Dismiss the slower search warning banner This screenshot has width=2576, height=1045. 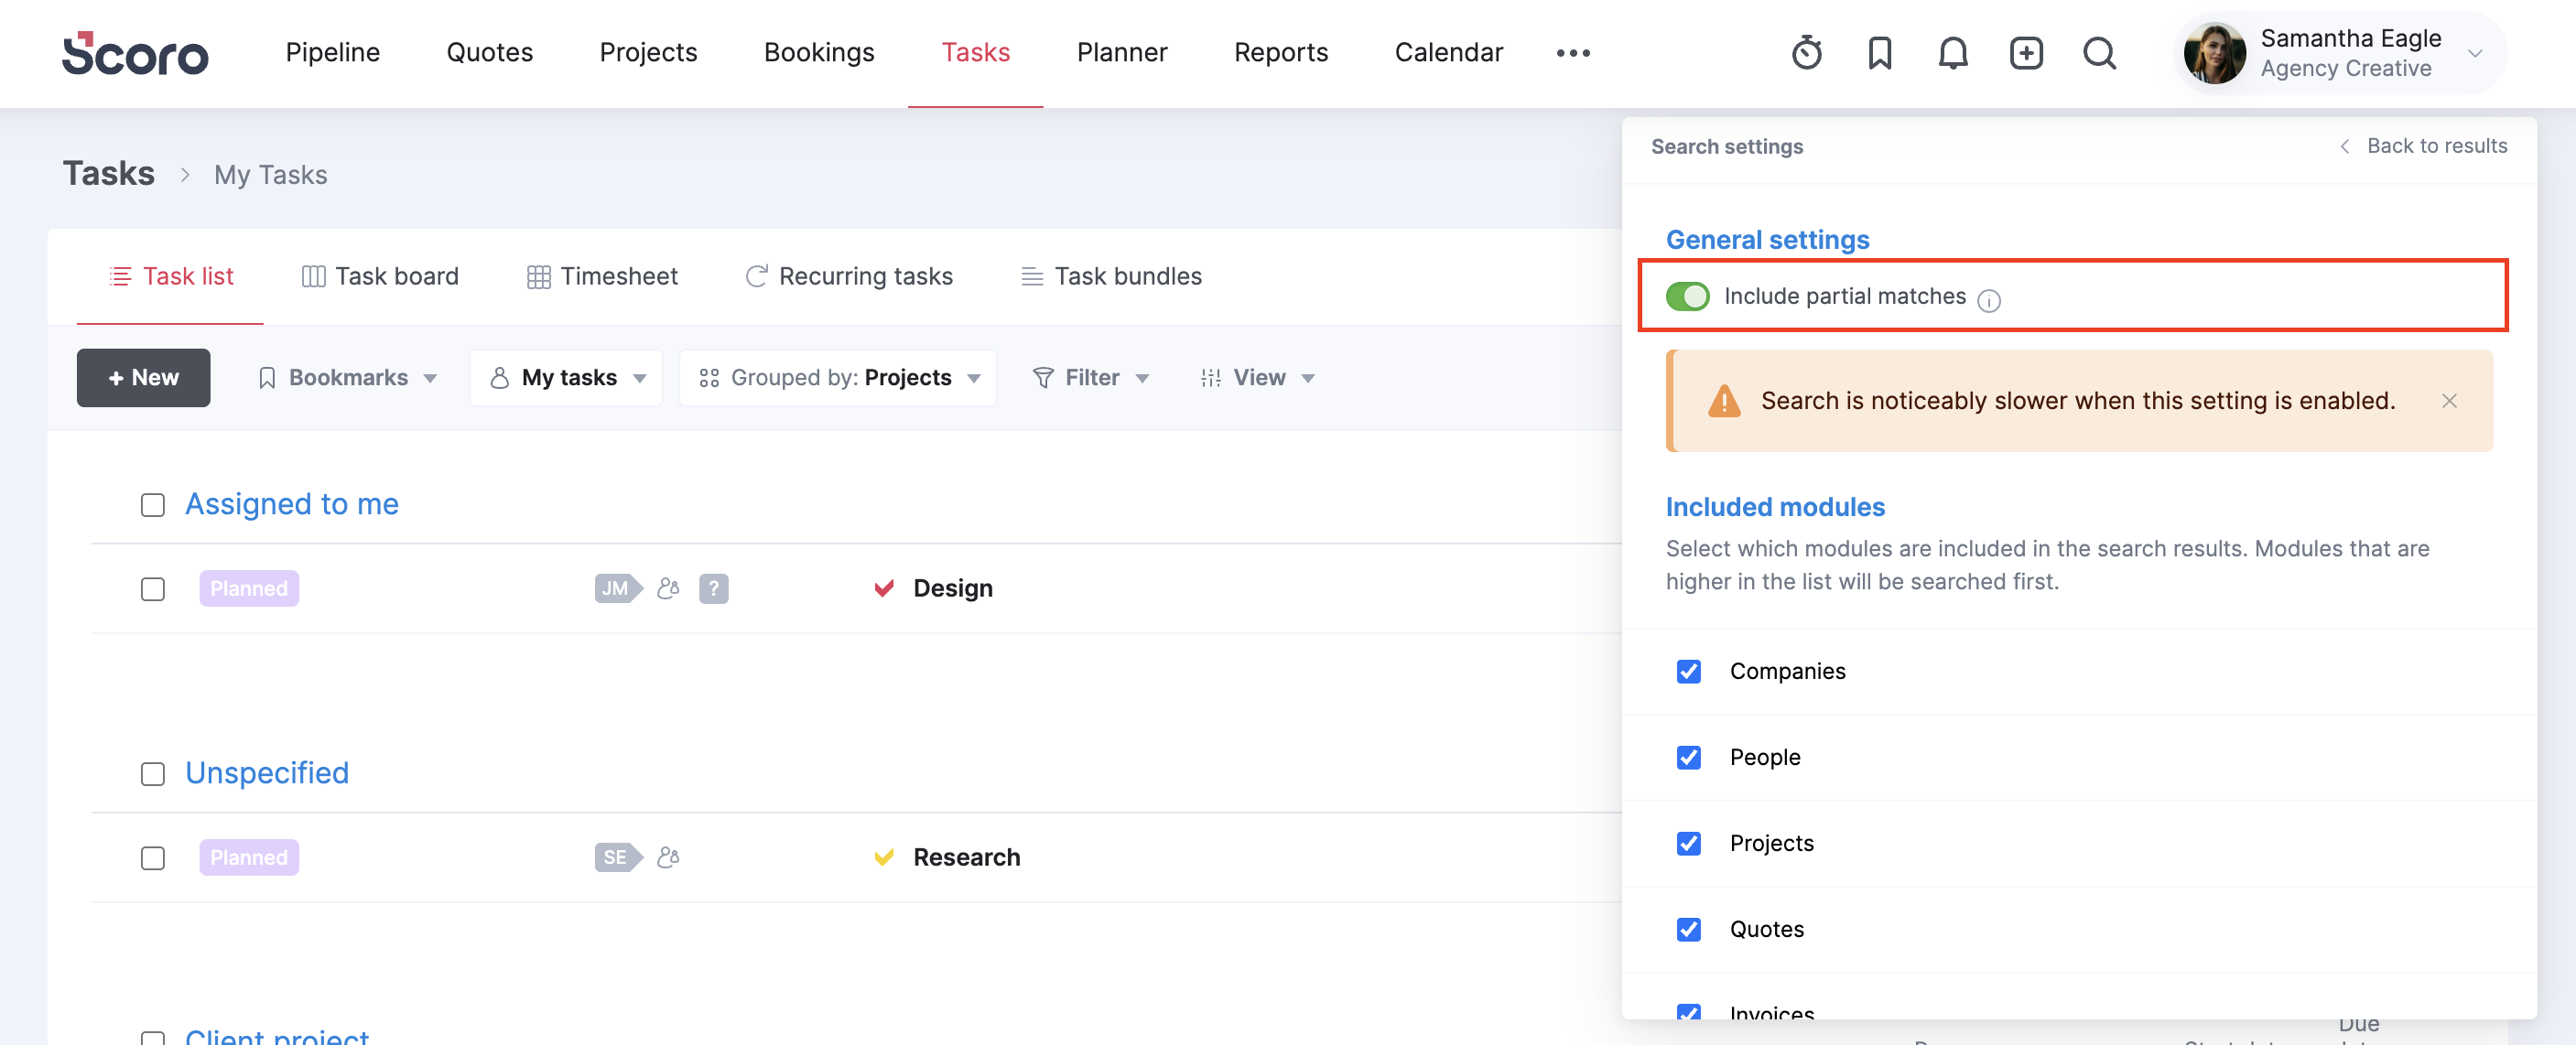(2448, 401)
